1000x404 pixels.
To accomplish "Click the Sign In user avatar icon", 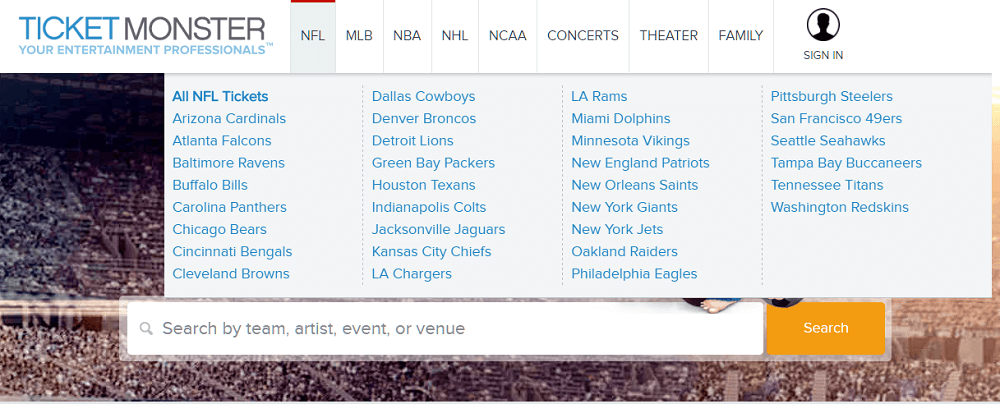I will pyautogui.click(x=823, y=25).
